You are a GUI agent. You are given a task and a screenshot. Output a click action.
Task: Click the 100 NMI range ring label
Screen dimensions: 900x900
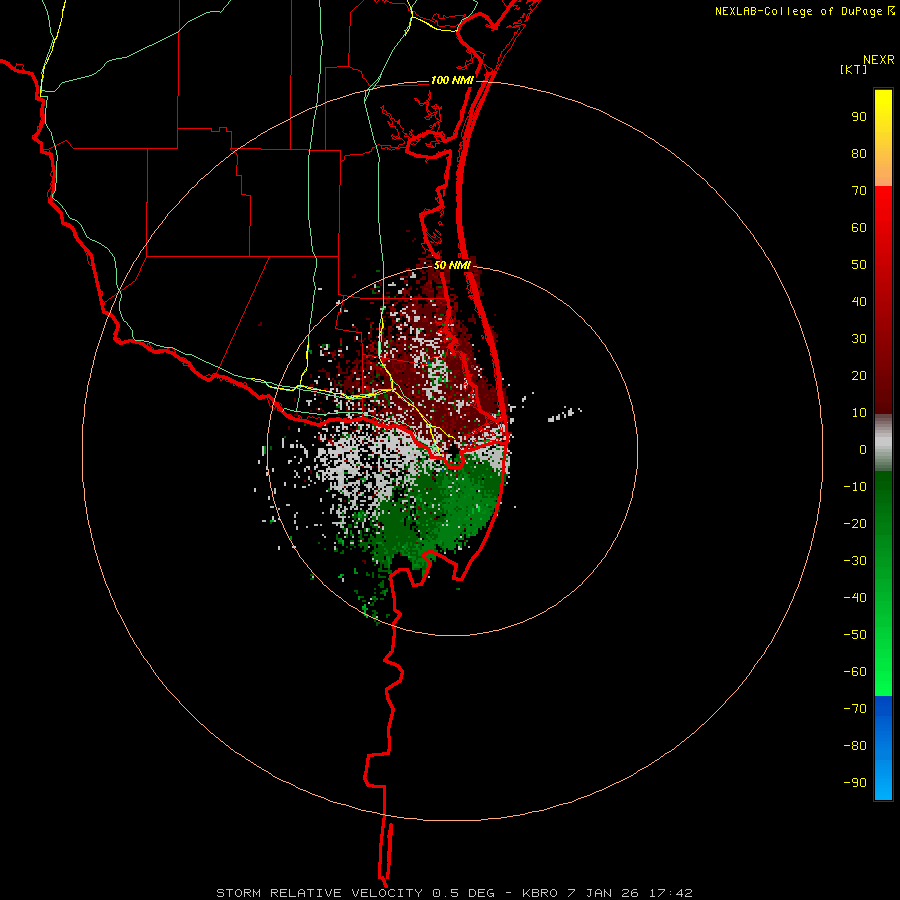pos(452,80)
